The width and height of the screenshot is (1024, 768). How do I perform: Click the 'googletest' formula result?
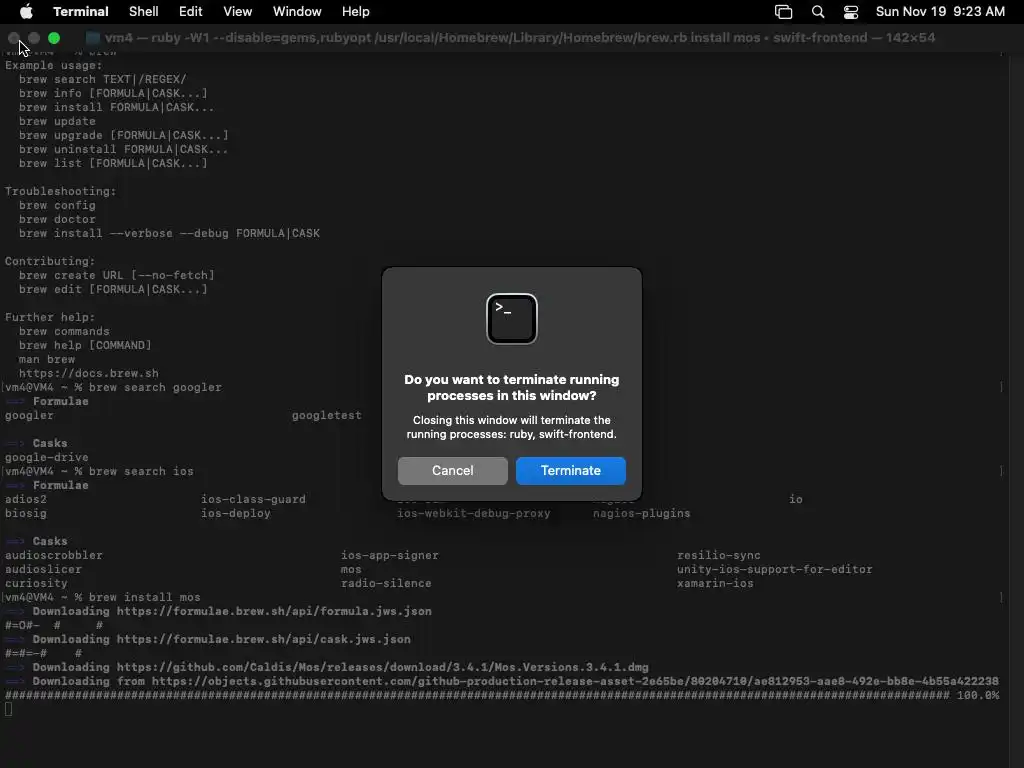(x=327, y=415)
